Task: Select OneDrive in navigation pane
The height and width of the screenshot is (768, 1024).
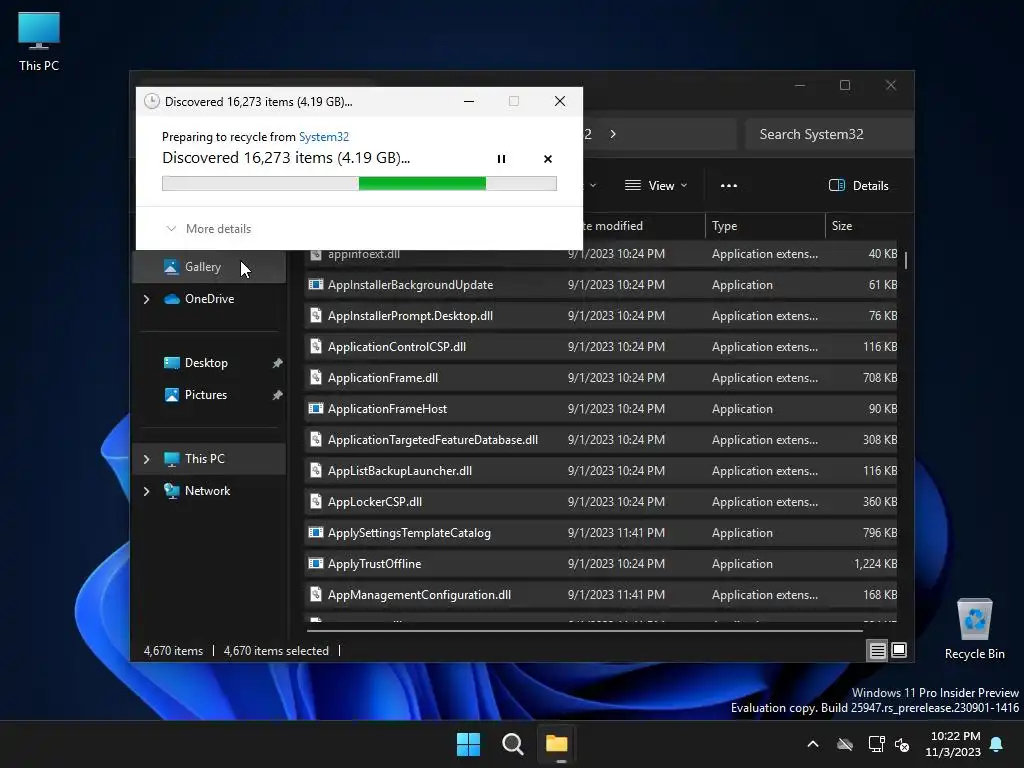Action: point(209,299)
